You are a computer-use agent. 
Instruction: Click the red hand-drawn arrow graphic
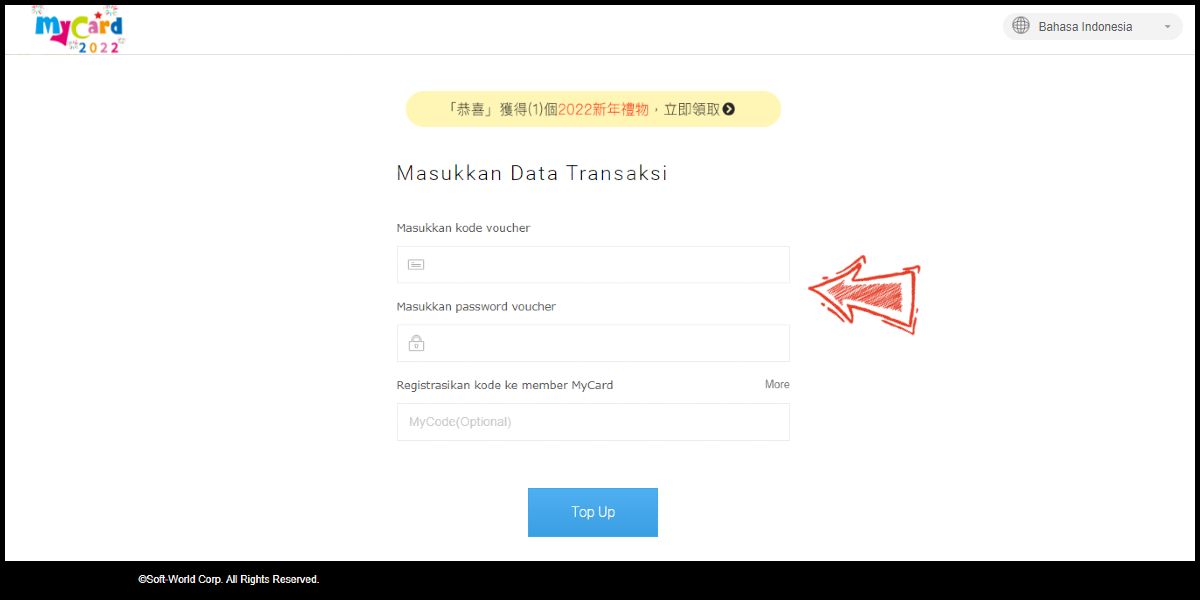click(865, 295)
